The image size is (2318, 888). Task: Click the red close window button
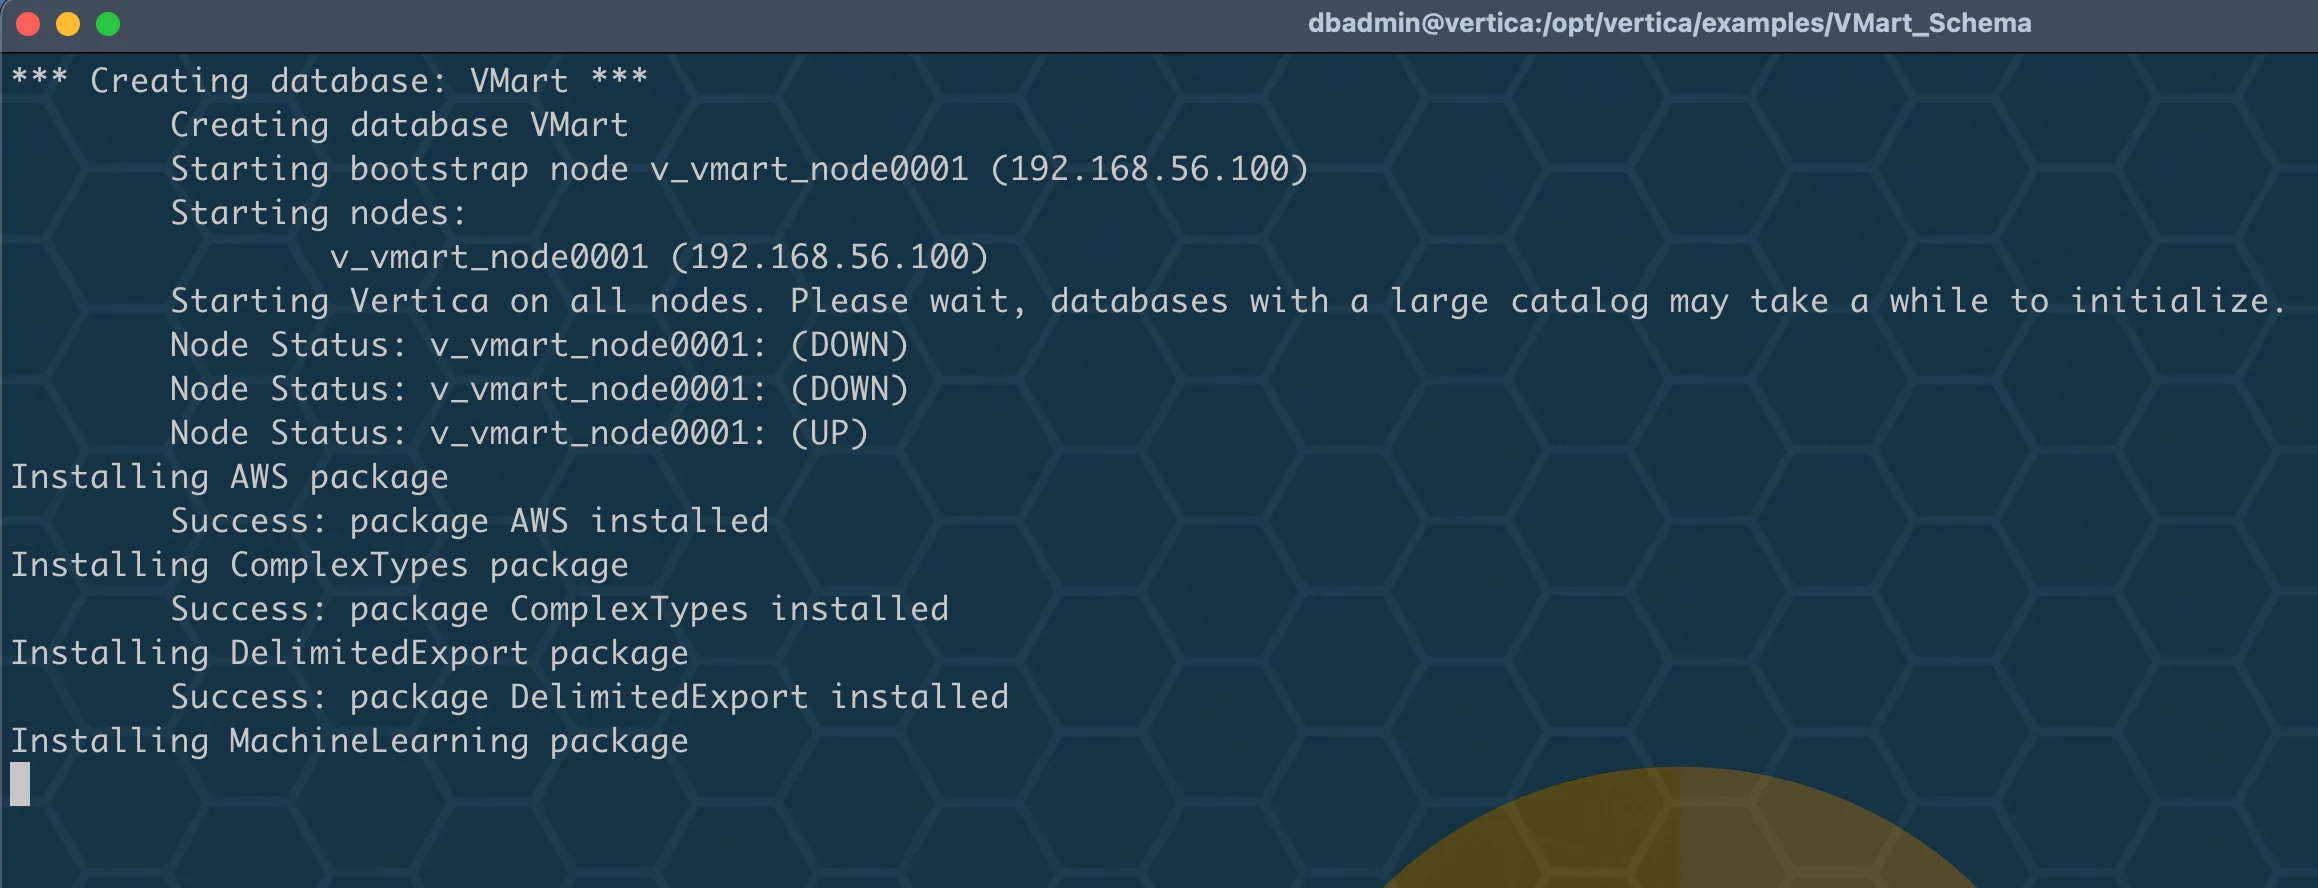[x=28, y=24]
